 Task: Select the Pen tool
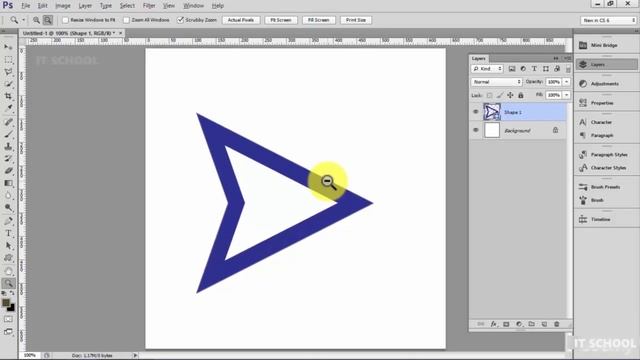(x=8, y=221)
